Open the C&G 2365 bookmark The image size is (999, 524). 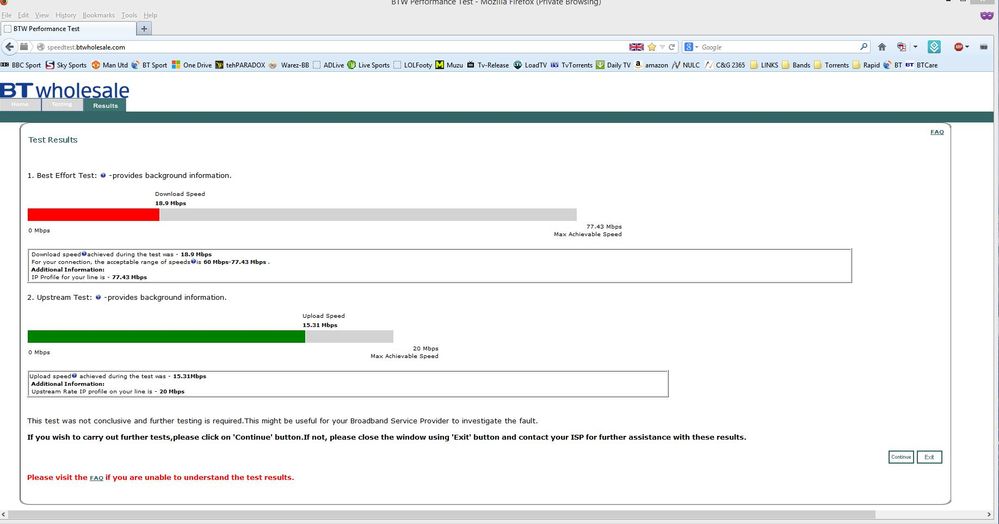pyautogui.click(x=724, y=65)
